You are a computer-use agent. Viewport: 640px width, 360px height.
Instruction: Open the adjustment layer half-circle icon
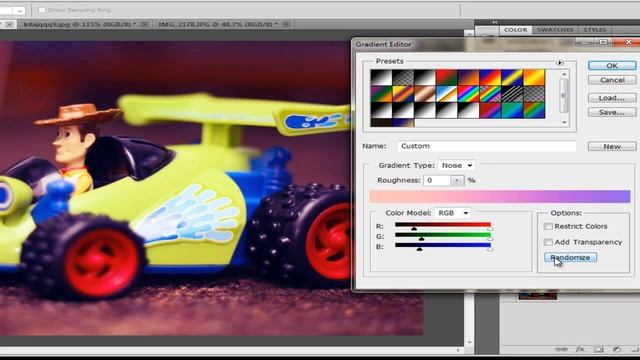[617, 350]
